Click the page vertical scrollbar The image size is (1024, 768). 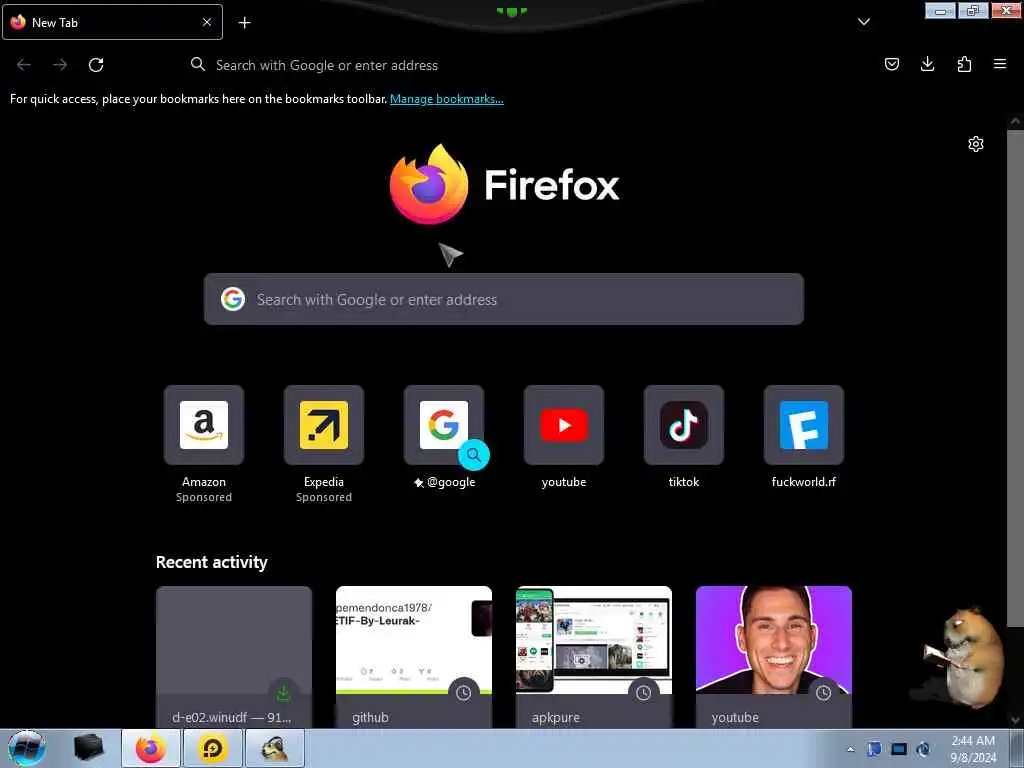[x=1016, y=379]
